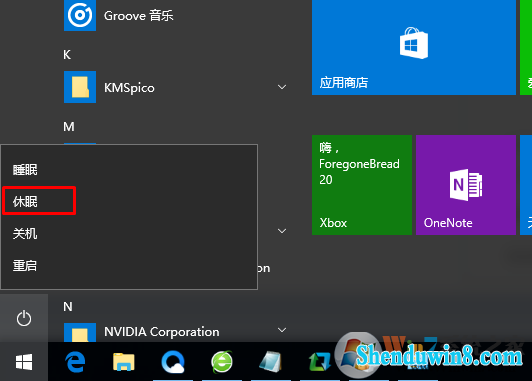The image size is (532, 381).
Task: Click the Groove 音乐 app icon
Action: point(80,15)
